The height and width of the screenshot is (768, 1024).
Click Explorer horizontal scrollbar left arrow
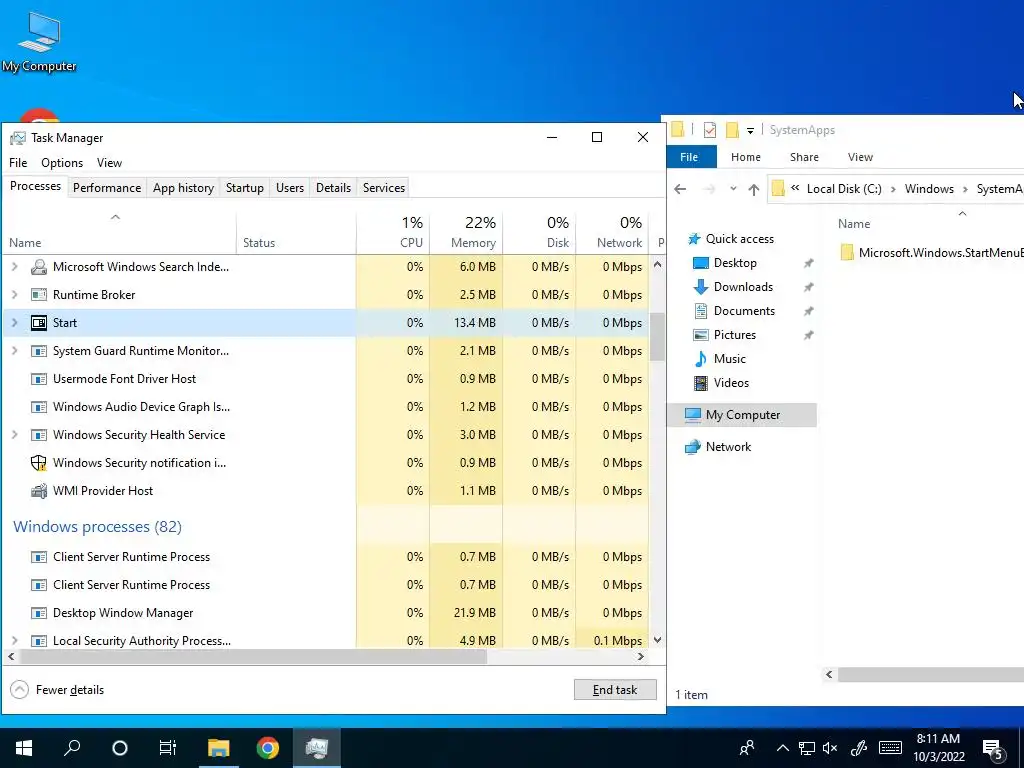(829, 675)
